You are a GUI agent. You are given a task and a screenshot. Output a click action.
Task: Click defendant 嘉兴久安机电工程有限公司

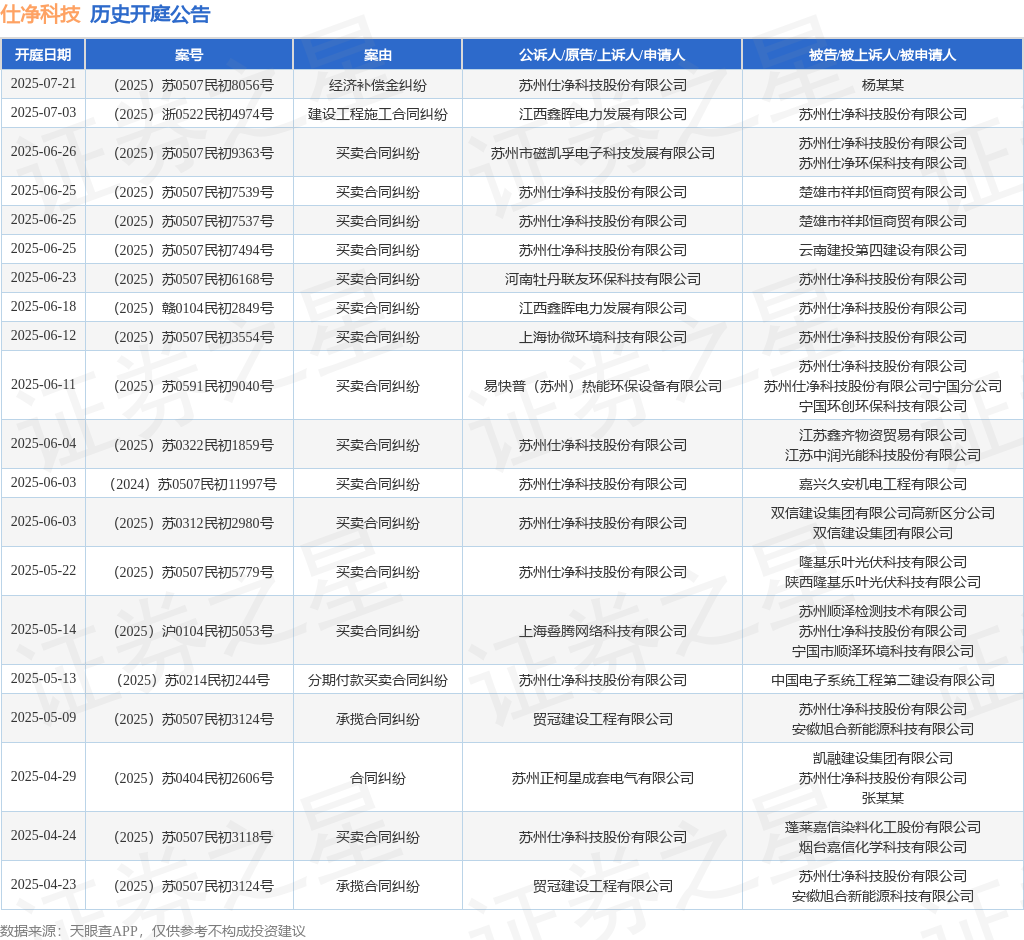pos(882,483)
